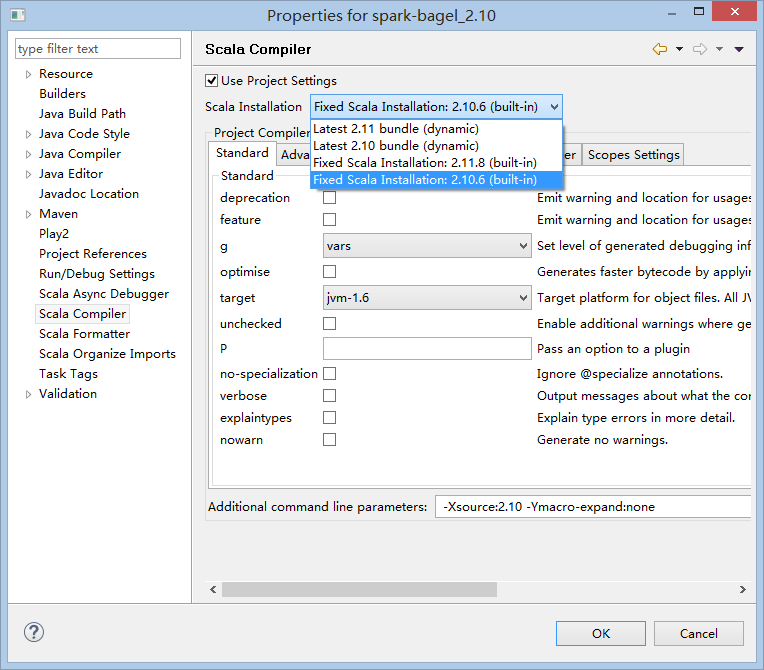Enable the explaintypes checkbox
The height and width of the screenshot is (670, 764).
(x=329, y=418)
